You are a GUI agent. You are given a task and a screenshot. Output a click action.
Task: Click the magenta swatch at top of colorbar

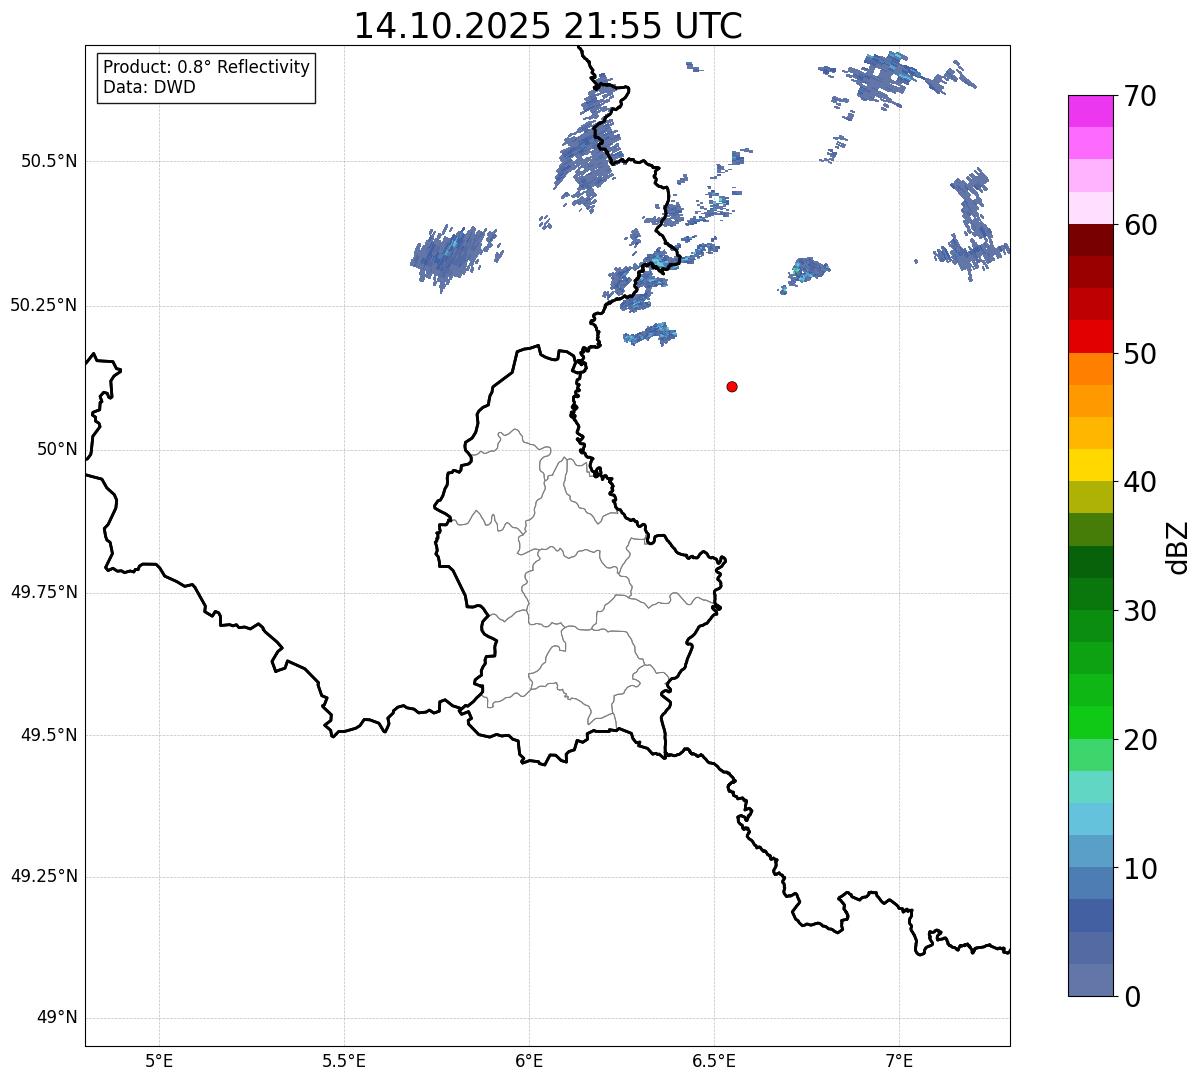coord(1090,111)
